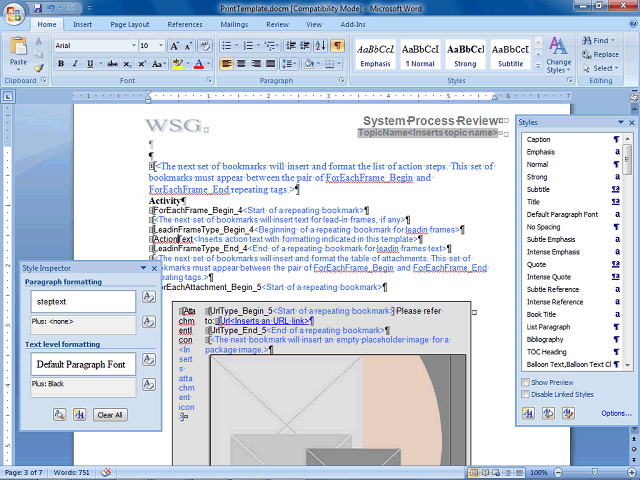
Task: Align text left
Action: (x=227, y=64)
